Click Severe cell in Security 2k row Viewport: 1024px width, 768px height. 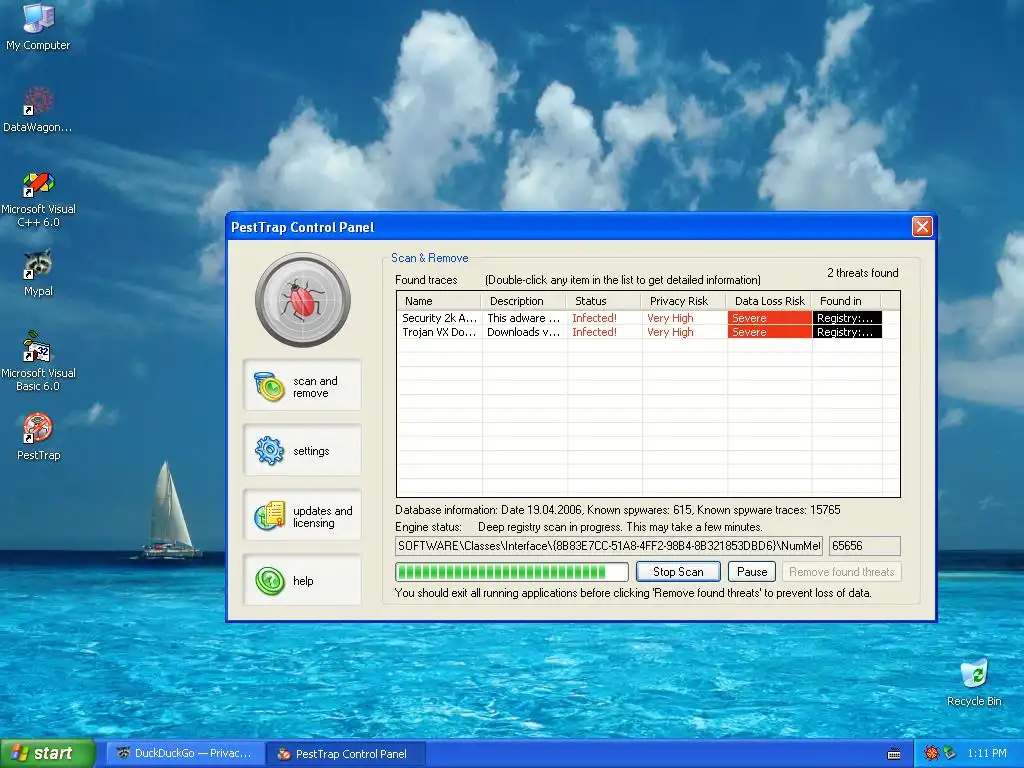pyautogui.click(x=769, y=318)
